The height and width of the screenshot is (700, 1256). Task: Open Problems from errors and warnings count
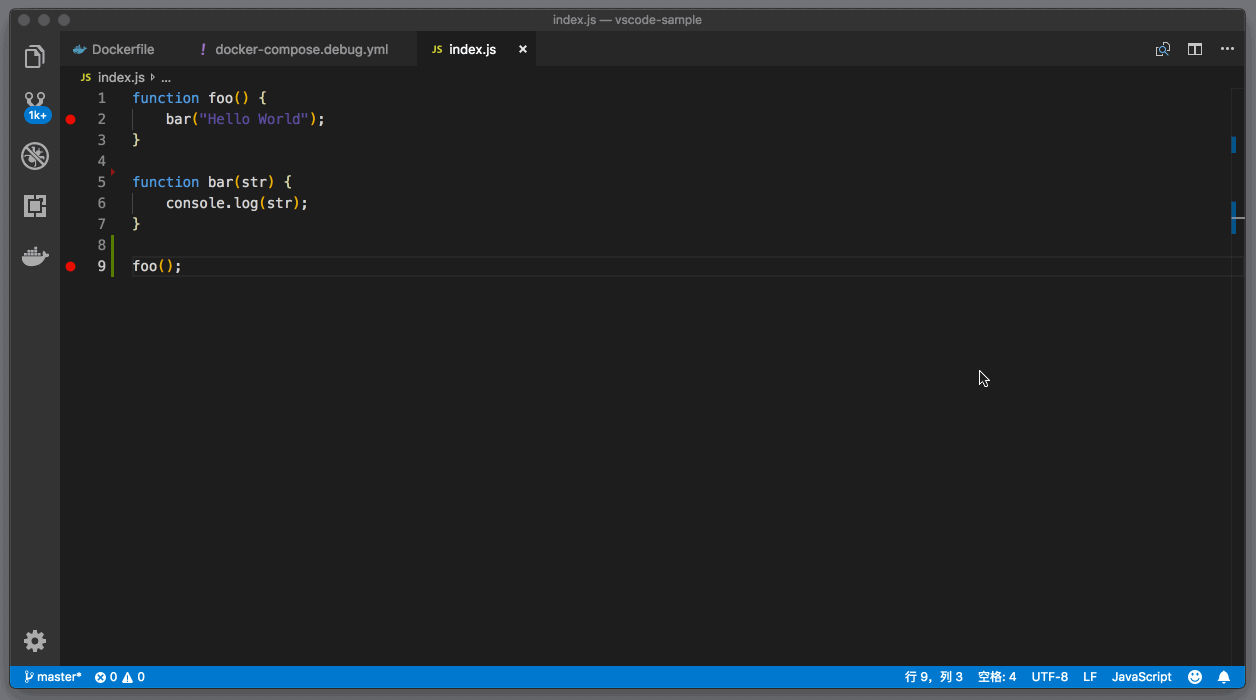(120, 677)
